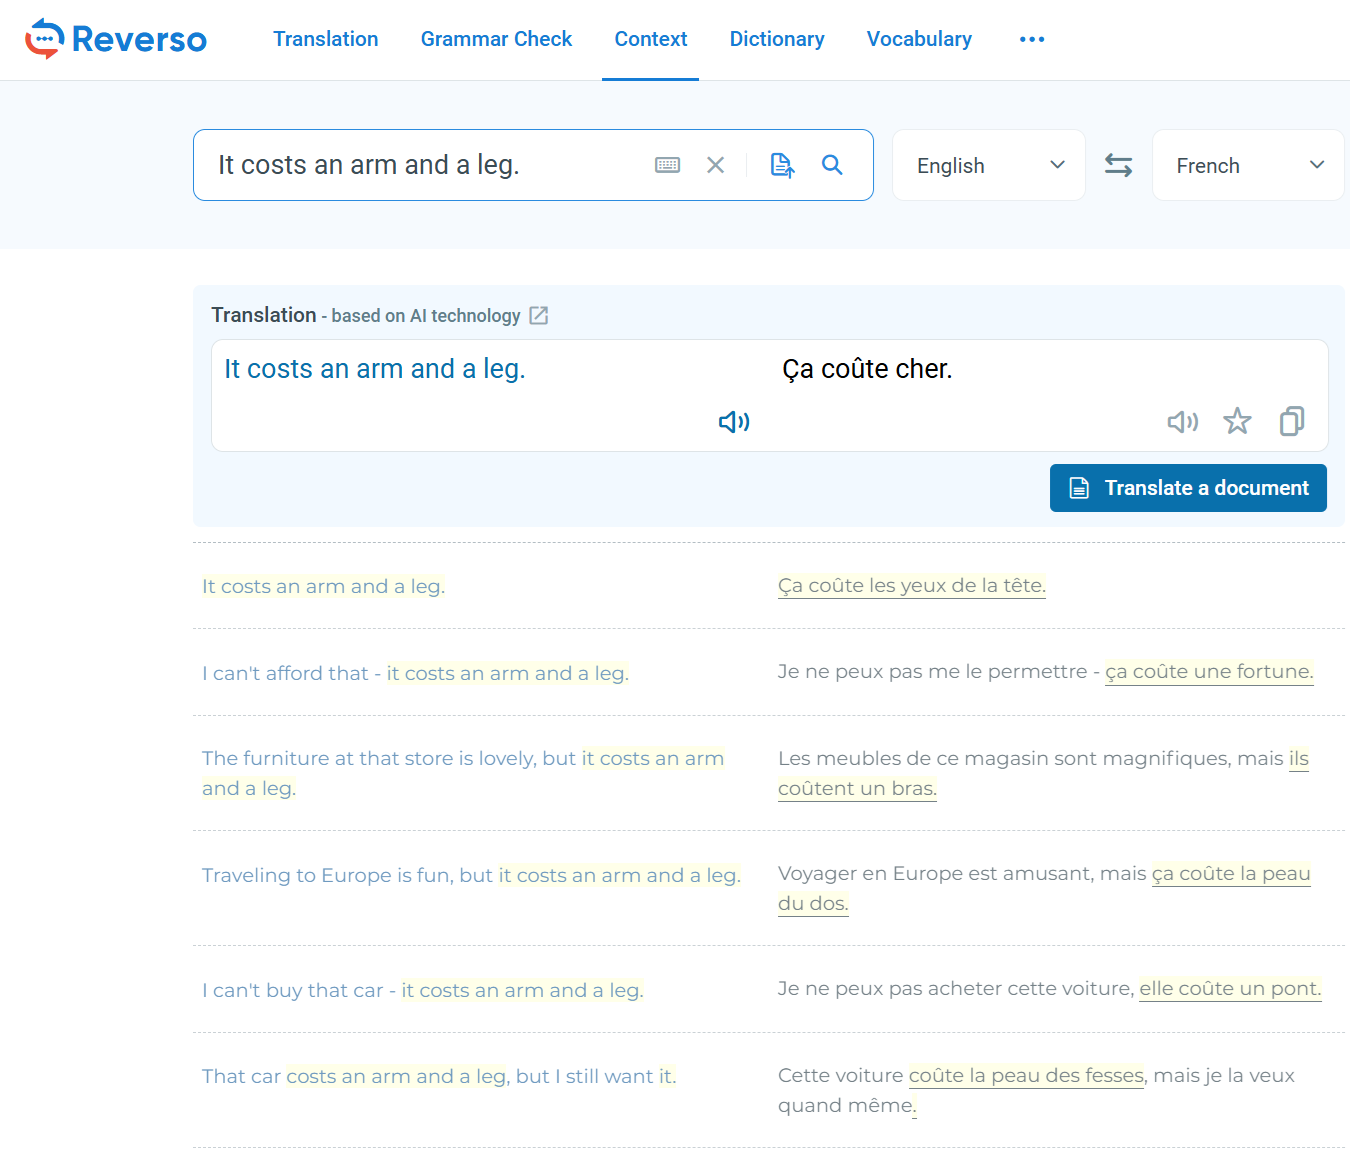
Task: Switch to the Vocabulary tab
Action: click(x=918, y=39)
